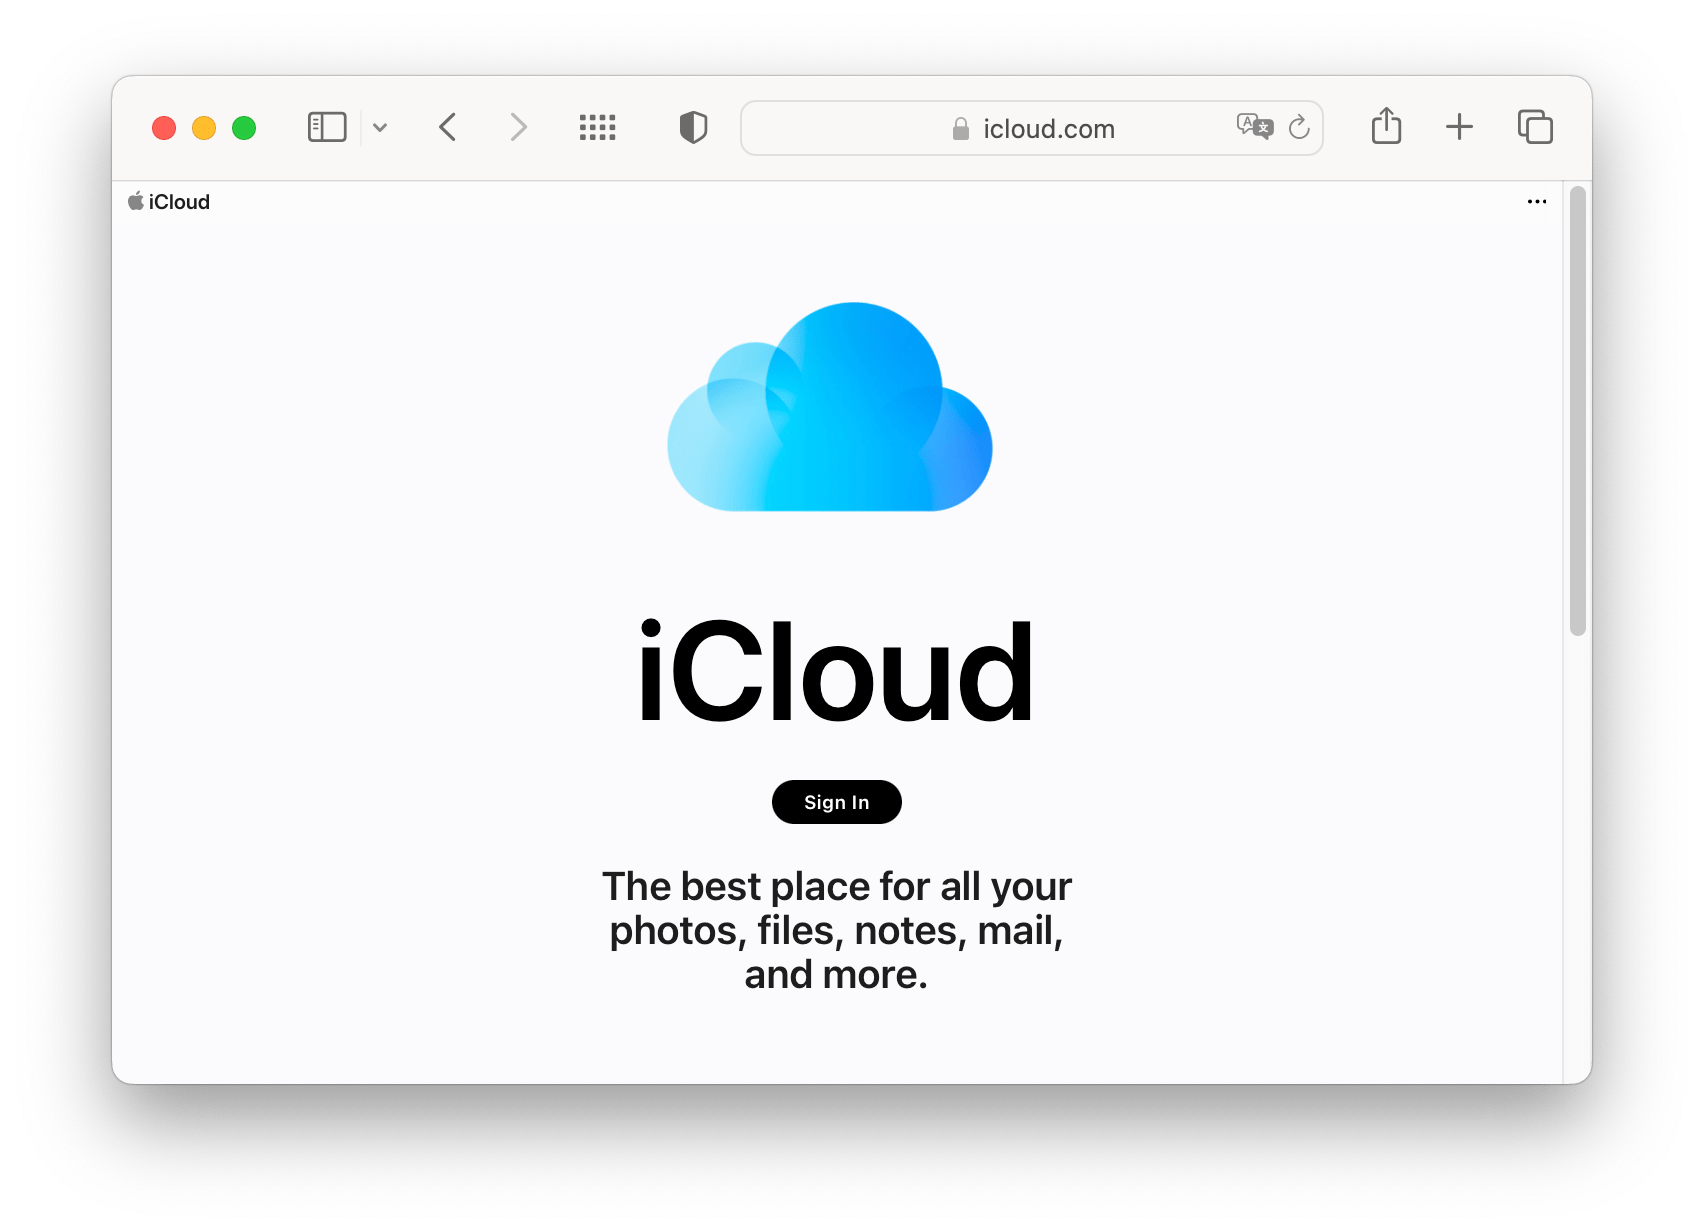Image resolution: width=1704 pixels, height=1232 pixels.
Task: Click the page vertical scrollbar thumb
Action: pos(1578,411)
